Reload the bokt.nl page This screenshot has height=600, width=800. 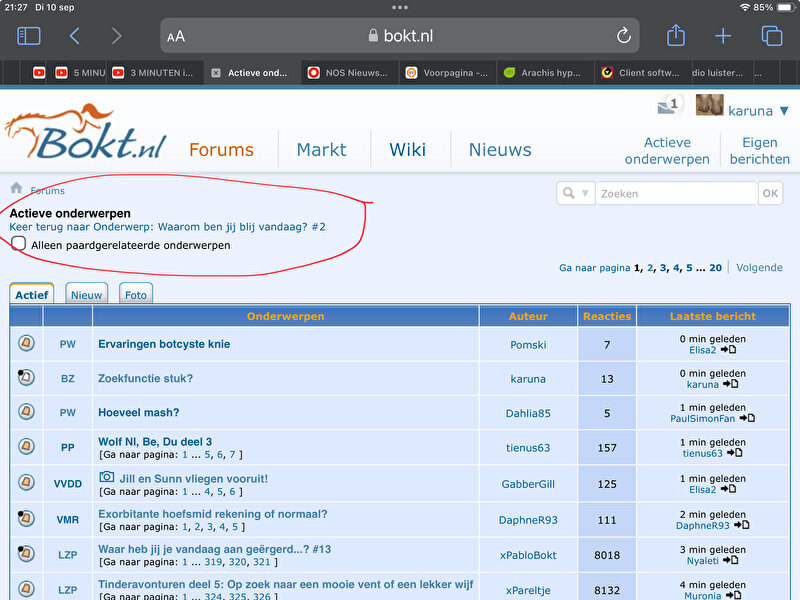pos(623,36)
